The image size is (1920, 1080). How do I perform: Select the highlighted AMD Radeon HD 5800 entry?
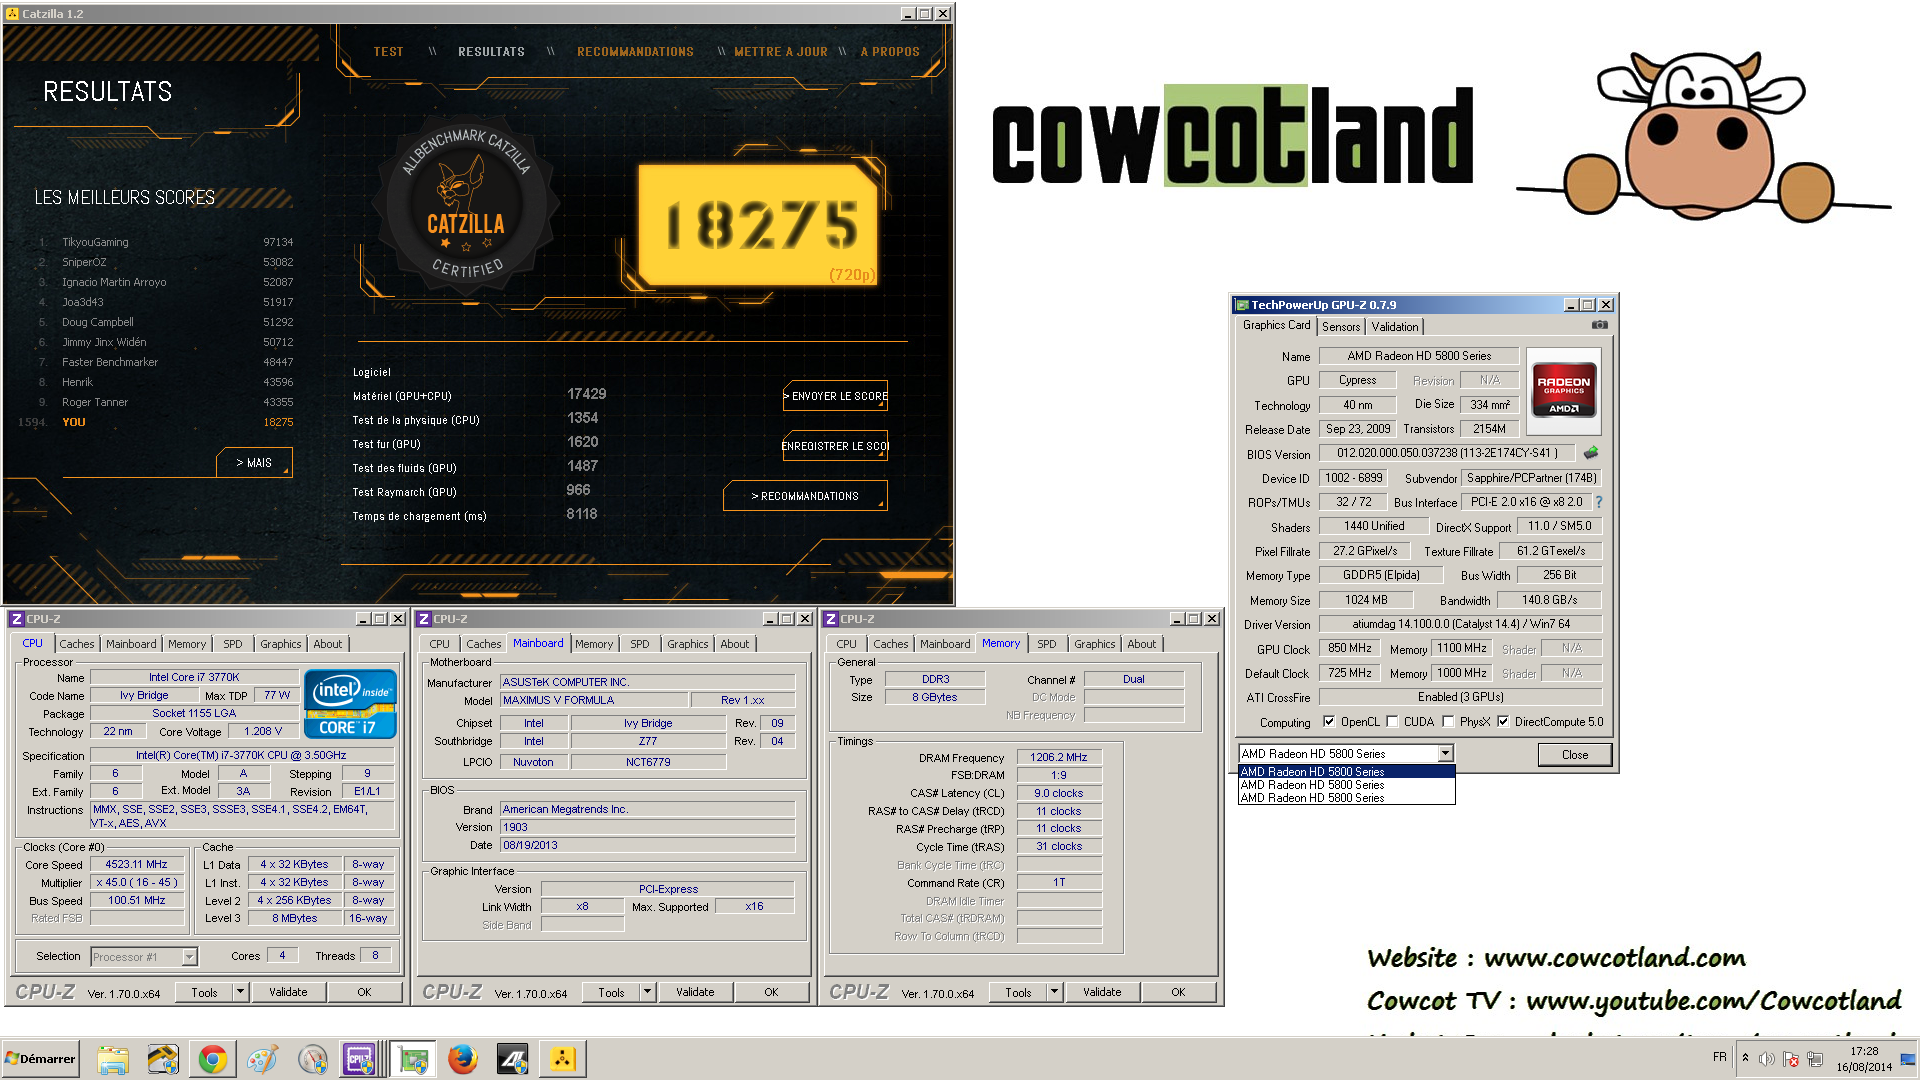pos(1346,771)
